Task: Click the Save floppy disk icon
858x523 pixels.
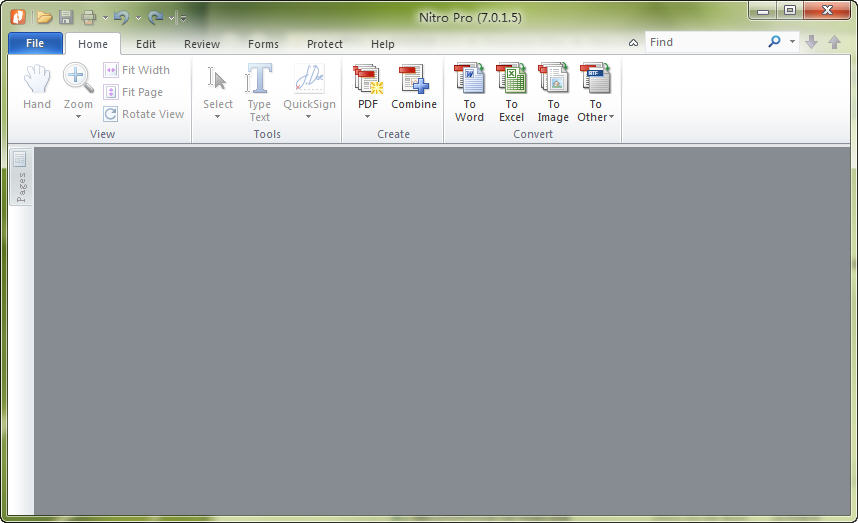Action: pos(66,18)
